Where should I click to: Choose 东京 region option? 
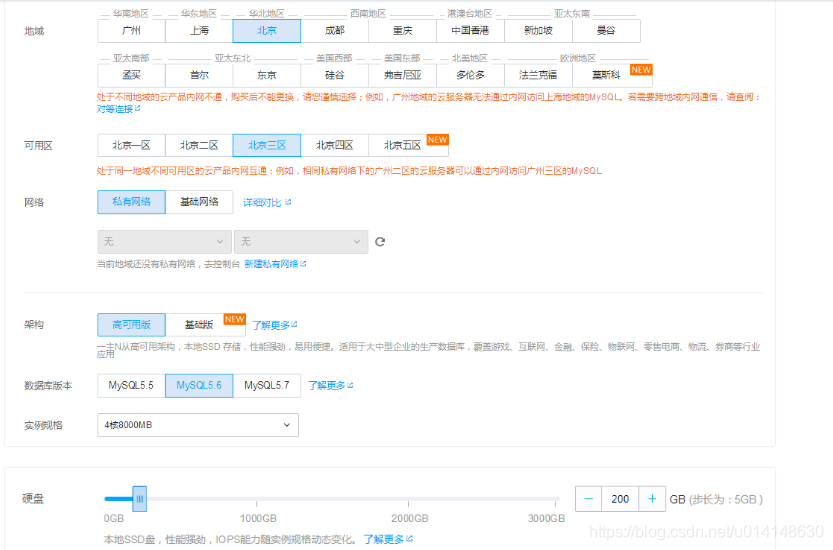tap(267, 75)
